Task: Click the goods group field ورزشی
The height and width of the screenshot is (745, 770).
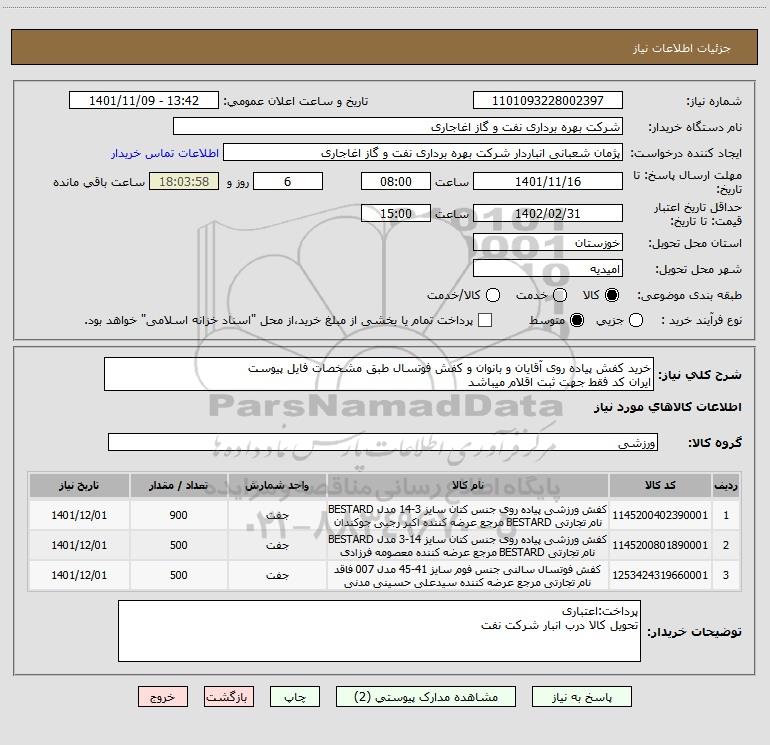Action: tap(383, 442)
